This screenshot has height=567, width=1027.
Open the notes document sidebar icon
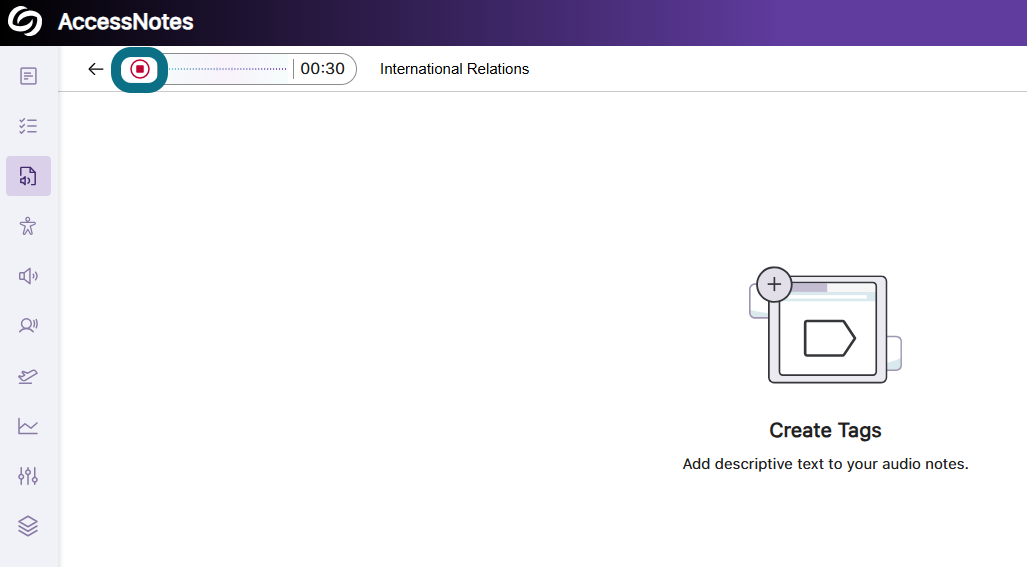[28, 76]
